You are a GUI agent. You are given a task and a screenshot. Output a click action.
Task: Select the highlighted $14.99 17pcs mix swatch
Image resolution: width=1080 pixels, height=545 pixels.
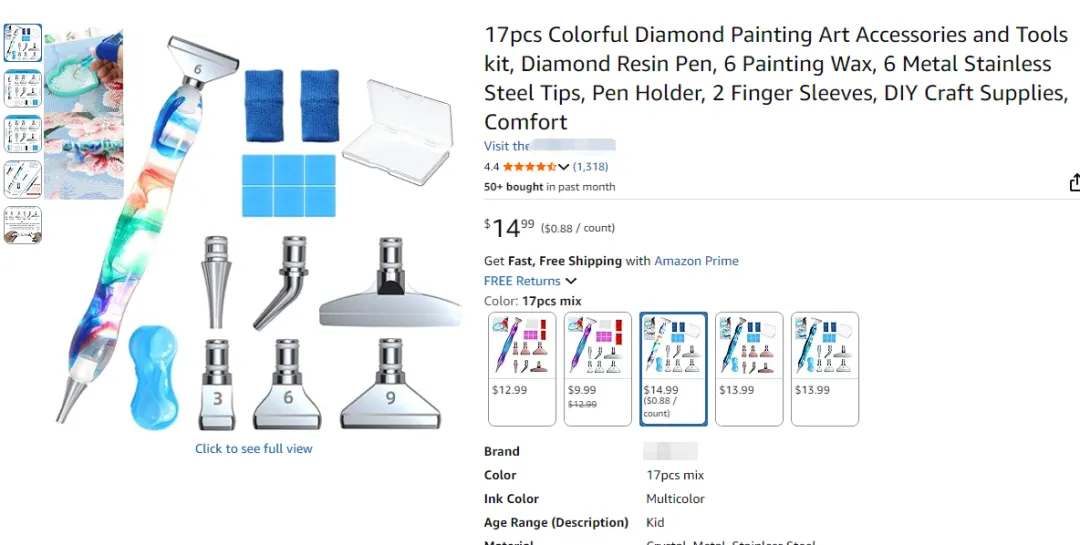[673, 368]
